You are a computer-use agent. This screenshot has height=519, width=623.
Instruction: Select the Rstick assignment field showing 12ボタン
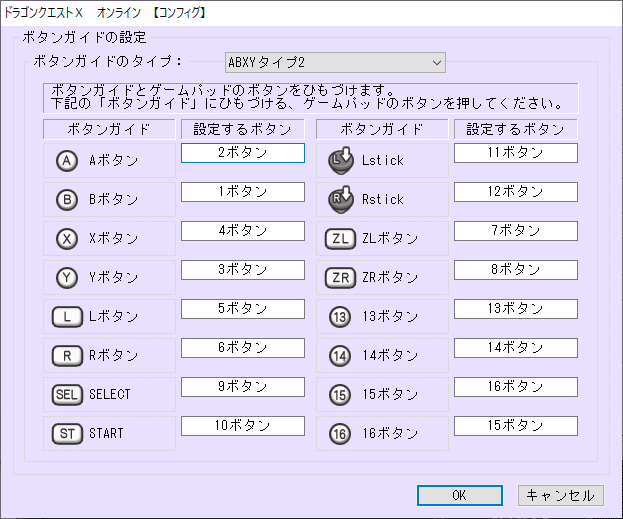tap(516, 192)
